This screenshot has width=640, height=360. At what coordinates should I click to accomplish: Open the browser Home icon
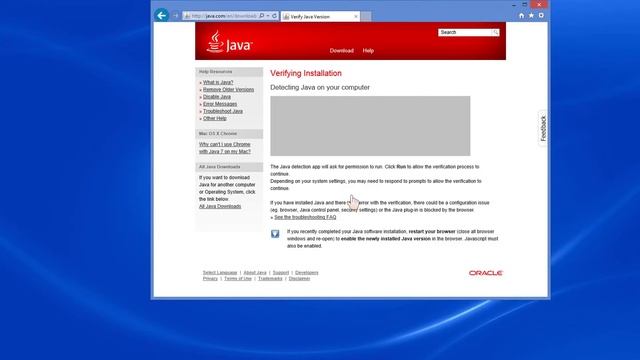[x=522, y=16]
